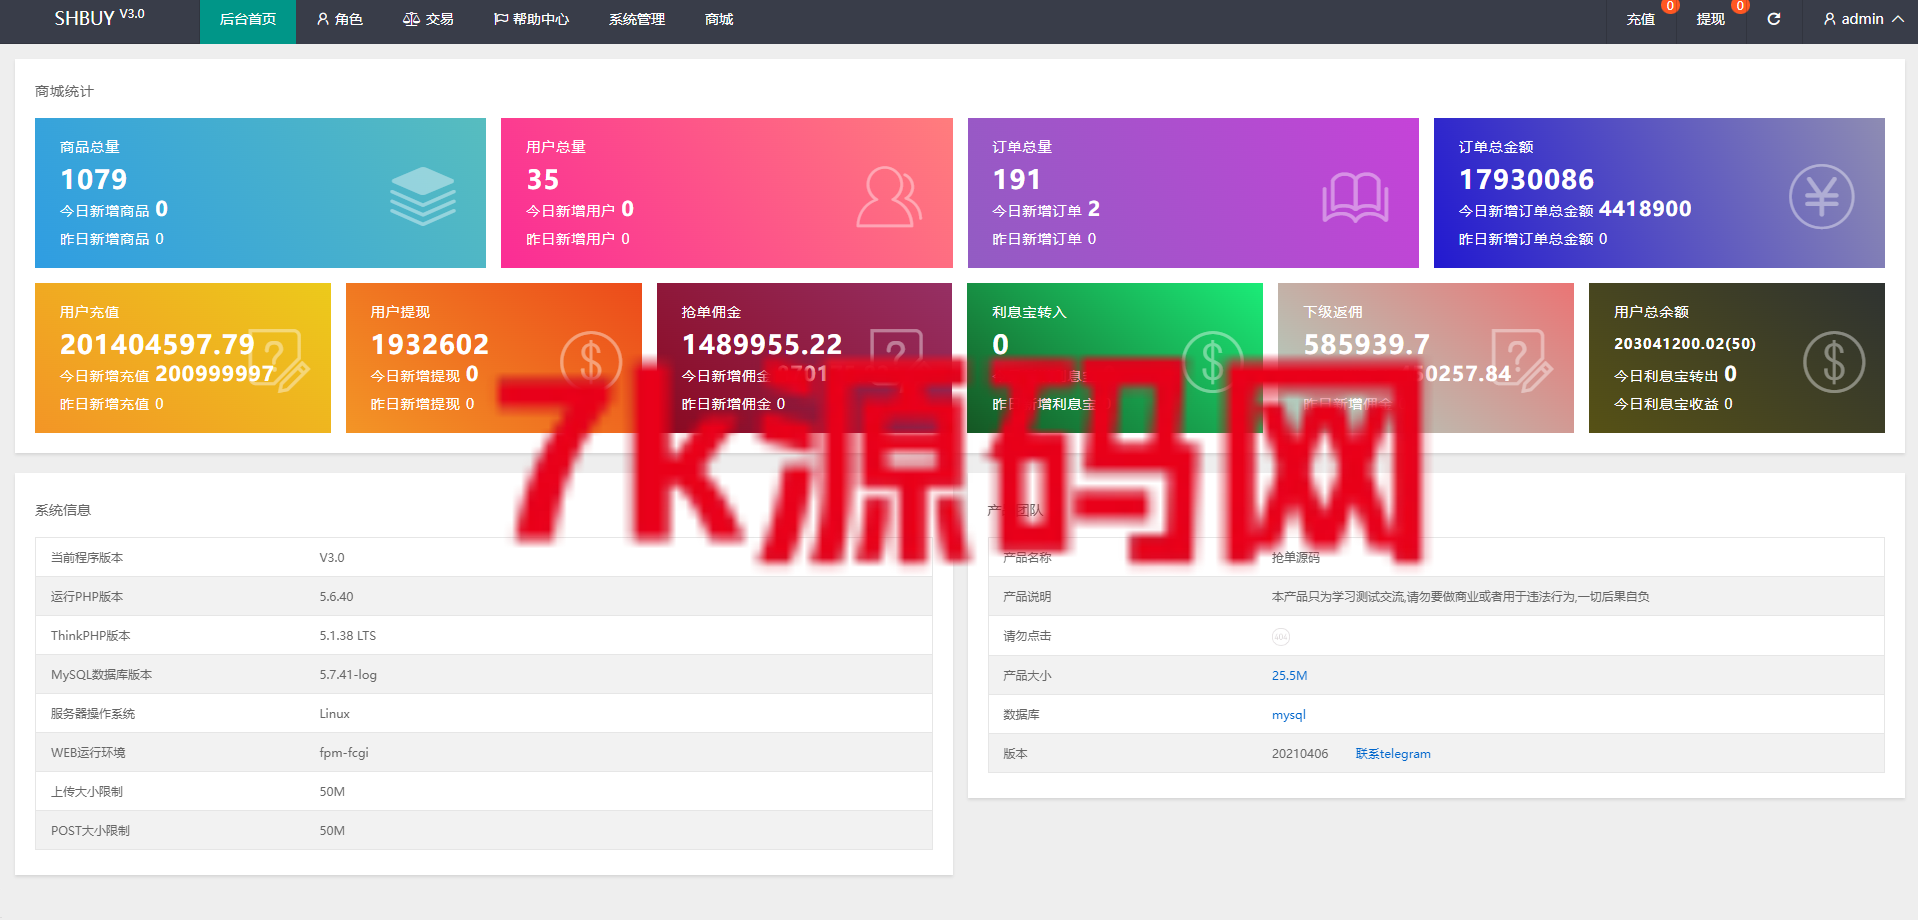The width and height of the screenshot is (1918, 920).
Task: Click the 今日新增订单 line
Action: tap(1046, 209)
